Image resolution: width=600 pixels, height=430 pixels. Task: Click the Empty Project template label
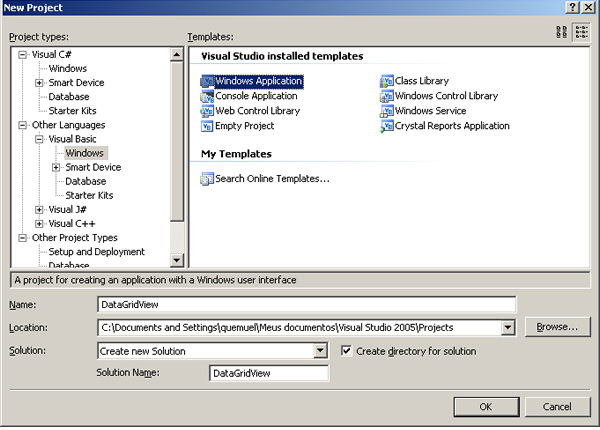tap(245, 126)
